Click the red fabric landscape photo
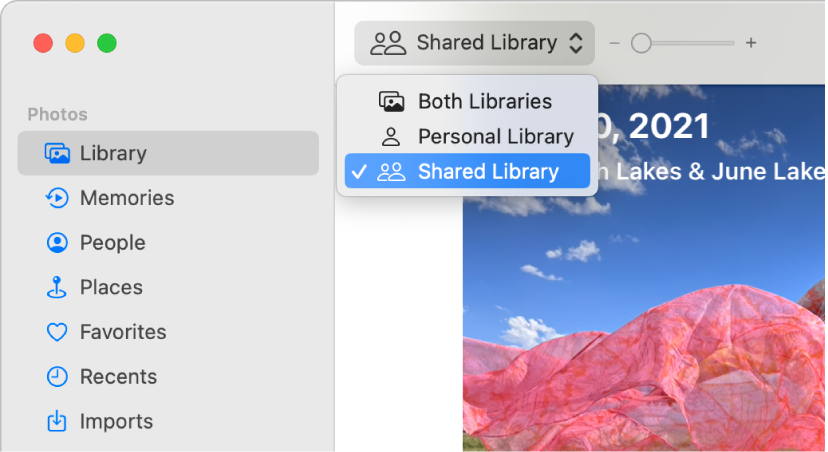The image size is (828, 452). (640, 330)
